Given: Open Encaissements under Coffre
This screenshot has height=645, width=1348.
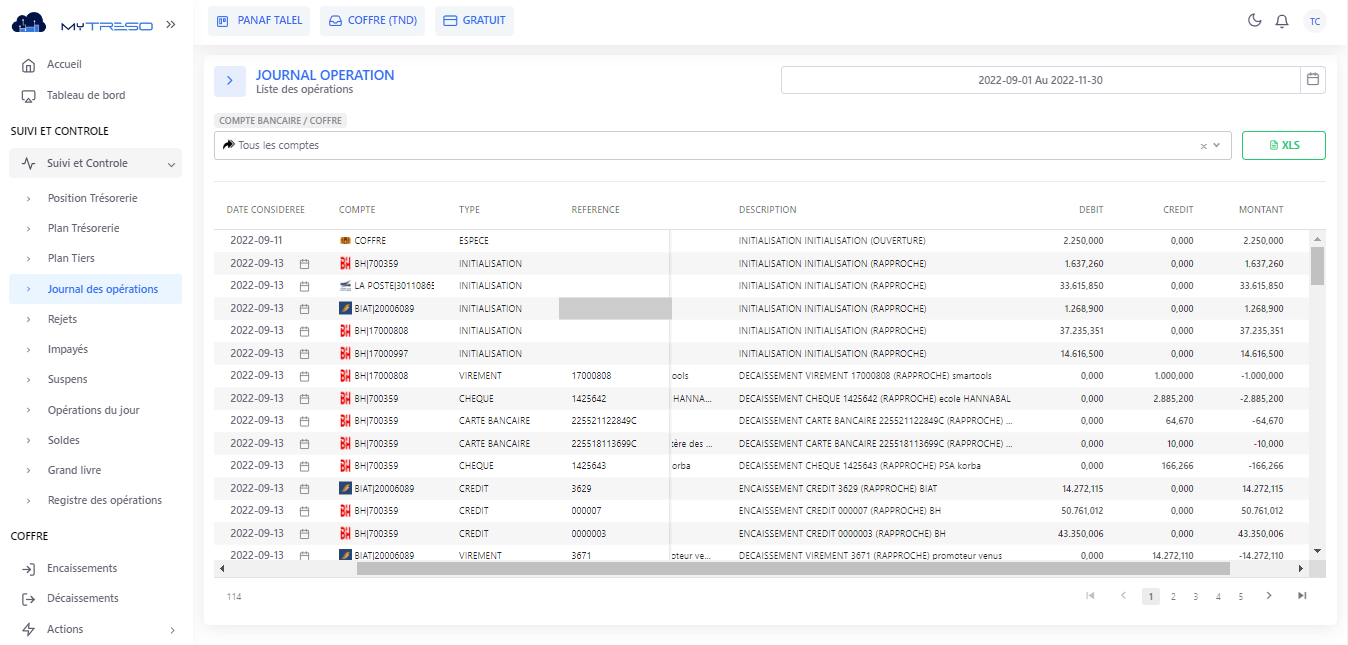Looking at the screenshot, I should click(82, 568).
